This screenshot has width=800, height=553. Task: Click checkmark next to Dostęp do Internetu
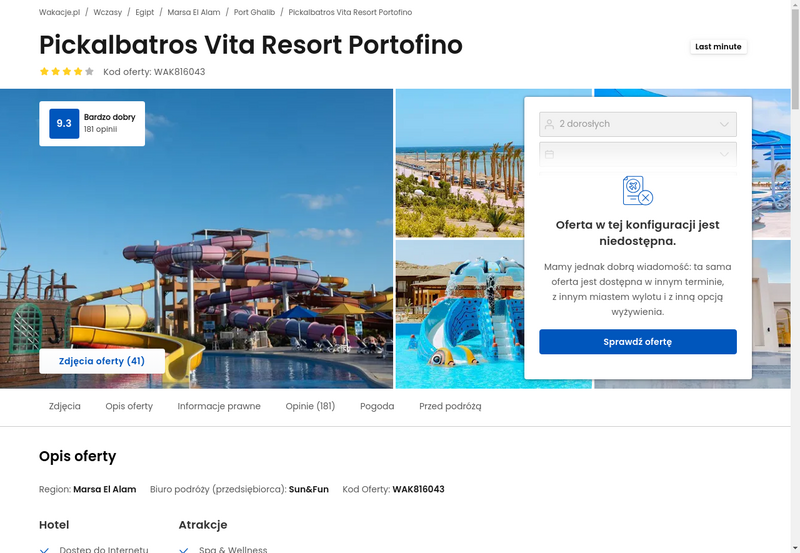[x=44, y=550]
